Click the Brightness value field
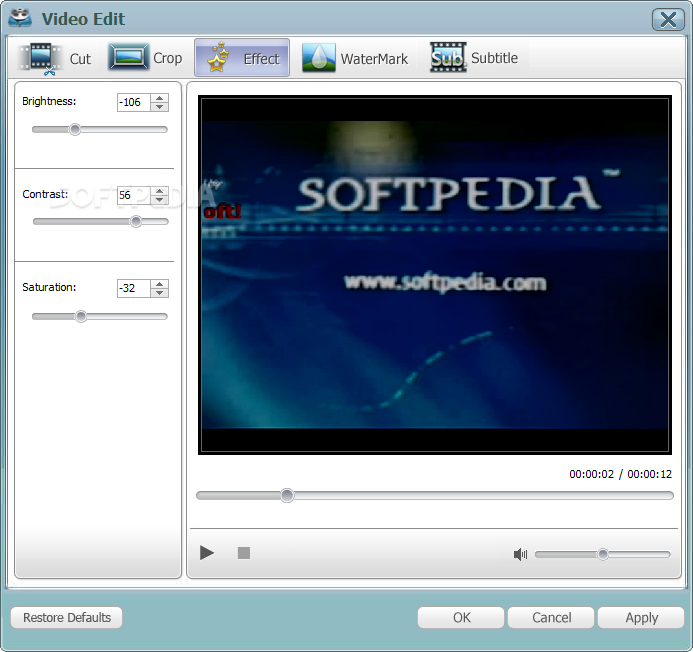This screenshot has width=693, height=652. pos(133,102)
